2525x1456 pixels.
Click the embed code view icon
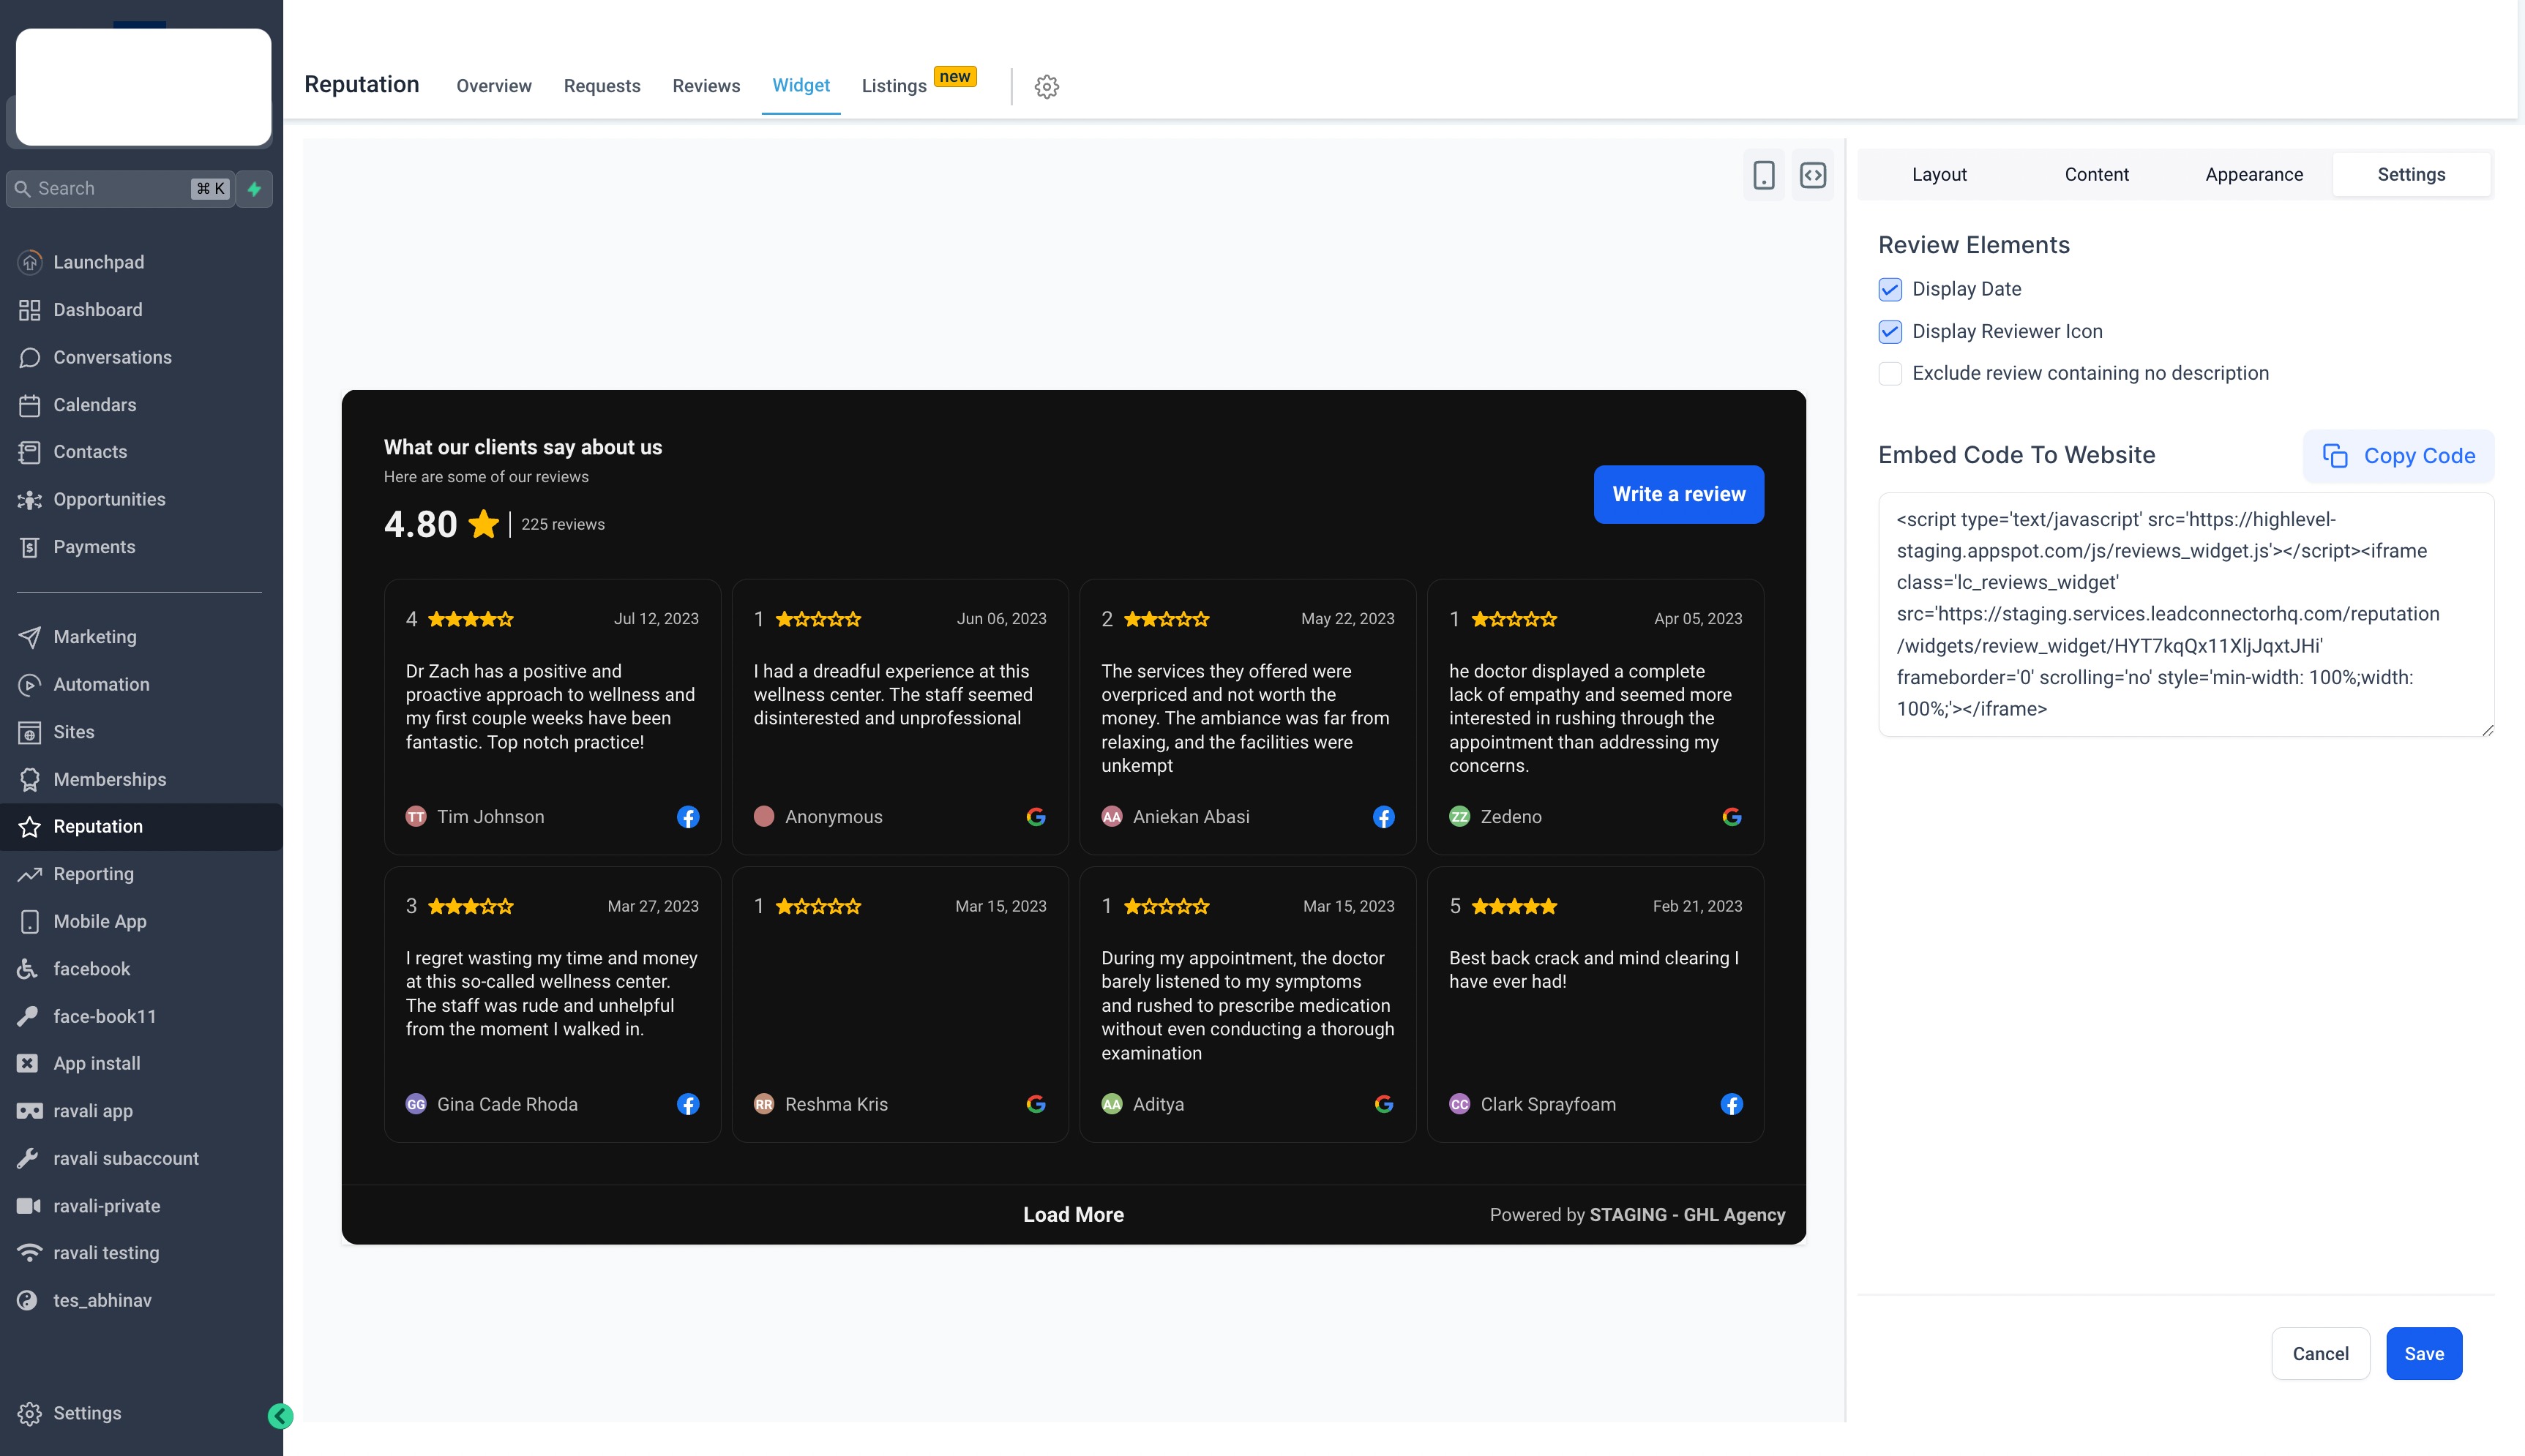click(1812, 175)
